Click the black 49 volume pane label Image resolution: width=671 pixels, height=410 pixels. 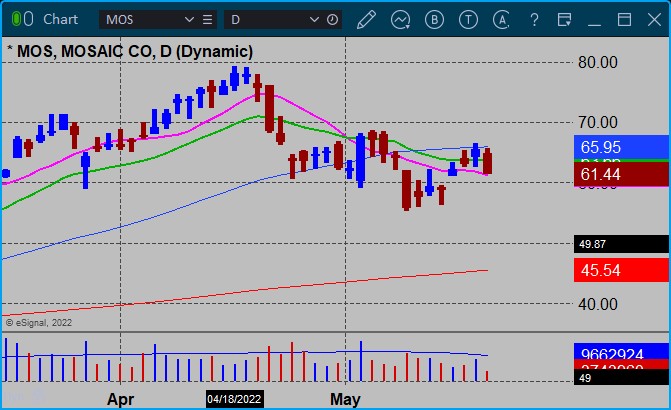(621, 378)
